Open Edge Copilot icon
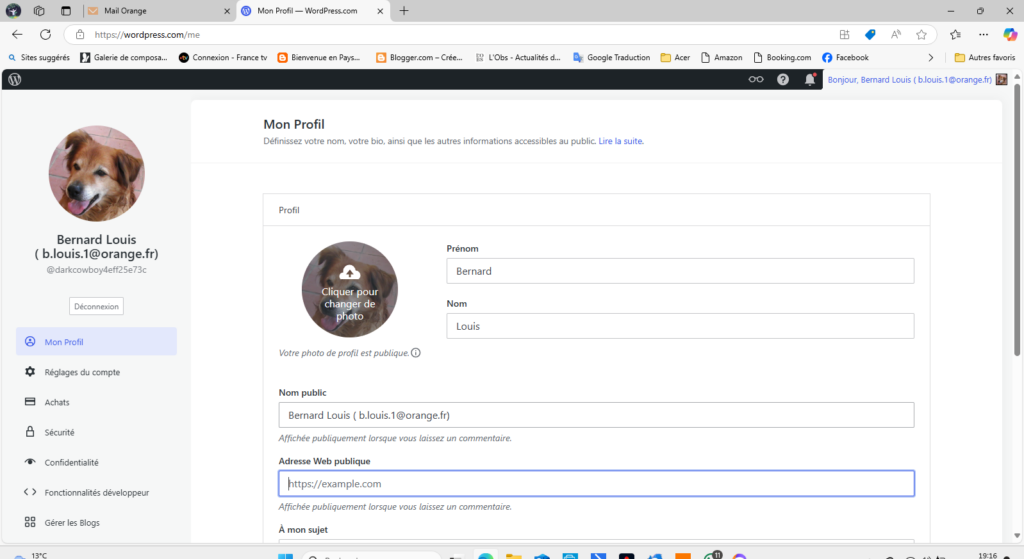This screenshot has height=559, width=1024. tap(1010, 34)
